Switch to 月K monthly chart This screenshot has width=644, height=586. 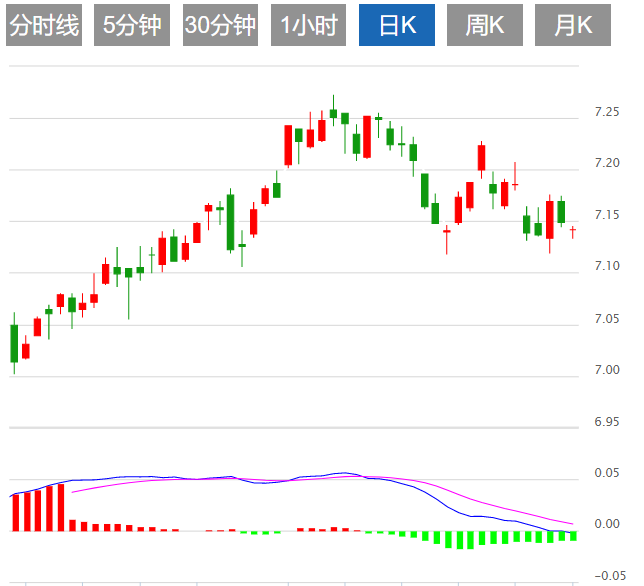pos(573,25)
